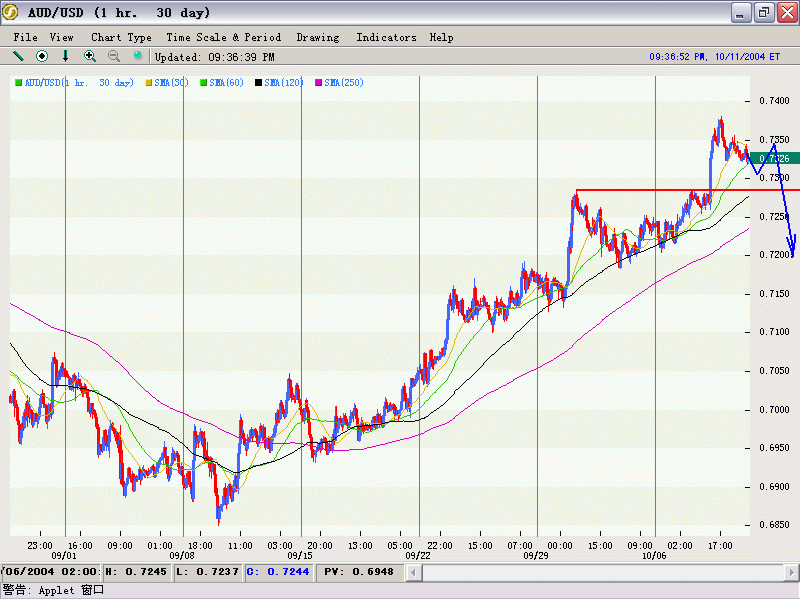Click the SMA(250) legend label
Screen dimensions: 800x600
tap(344, 82)
